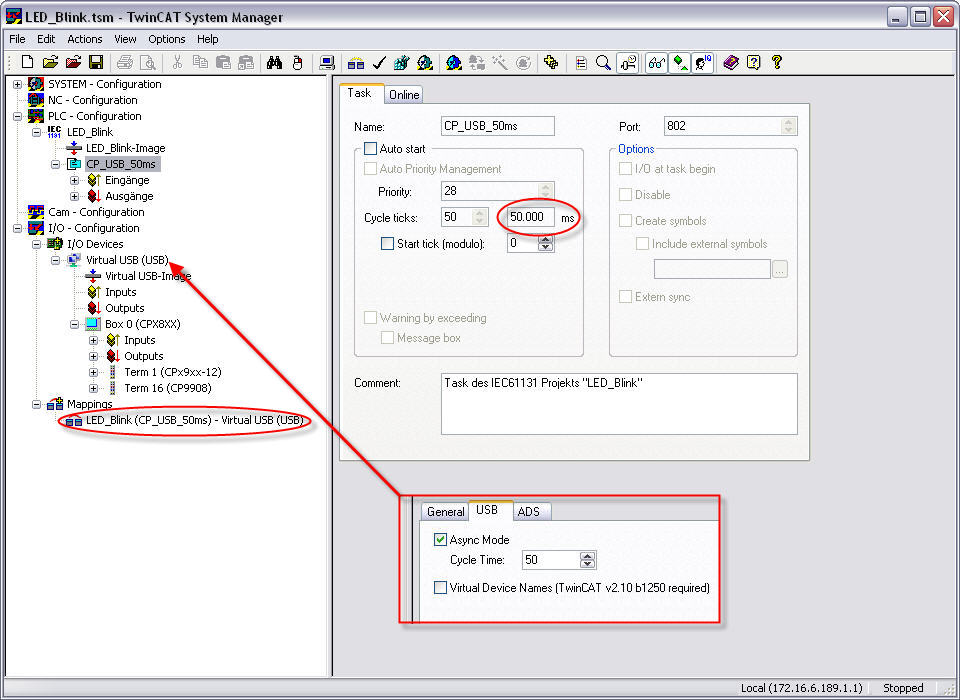Click the 50.000 ms cycle time field
The height and width of the screenshot is (700, 960).
click(x=531, y=217)
